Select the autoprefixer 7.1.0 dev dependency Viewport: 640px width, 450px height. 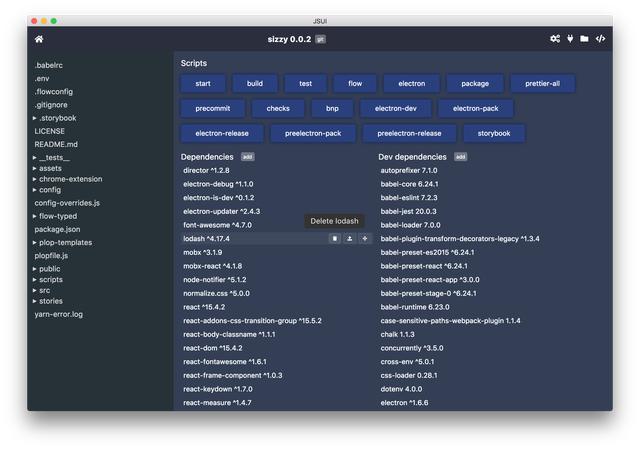(x=409, y=170)
